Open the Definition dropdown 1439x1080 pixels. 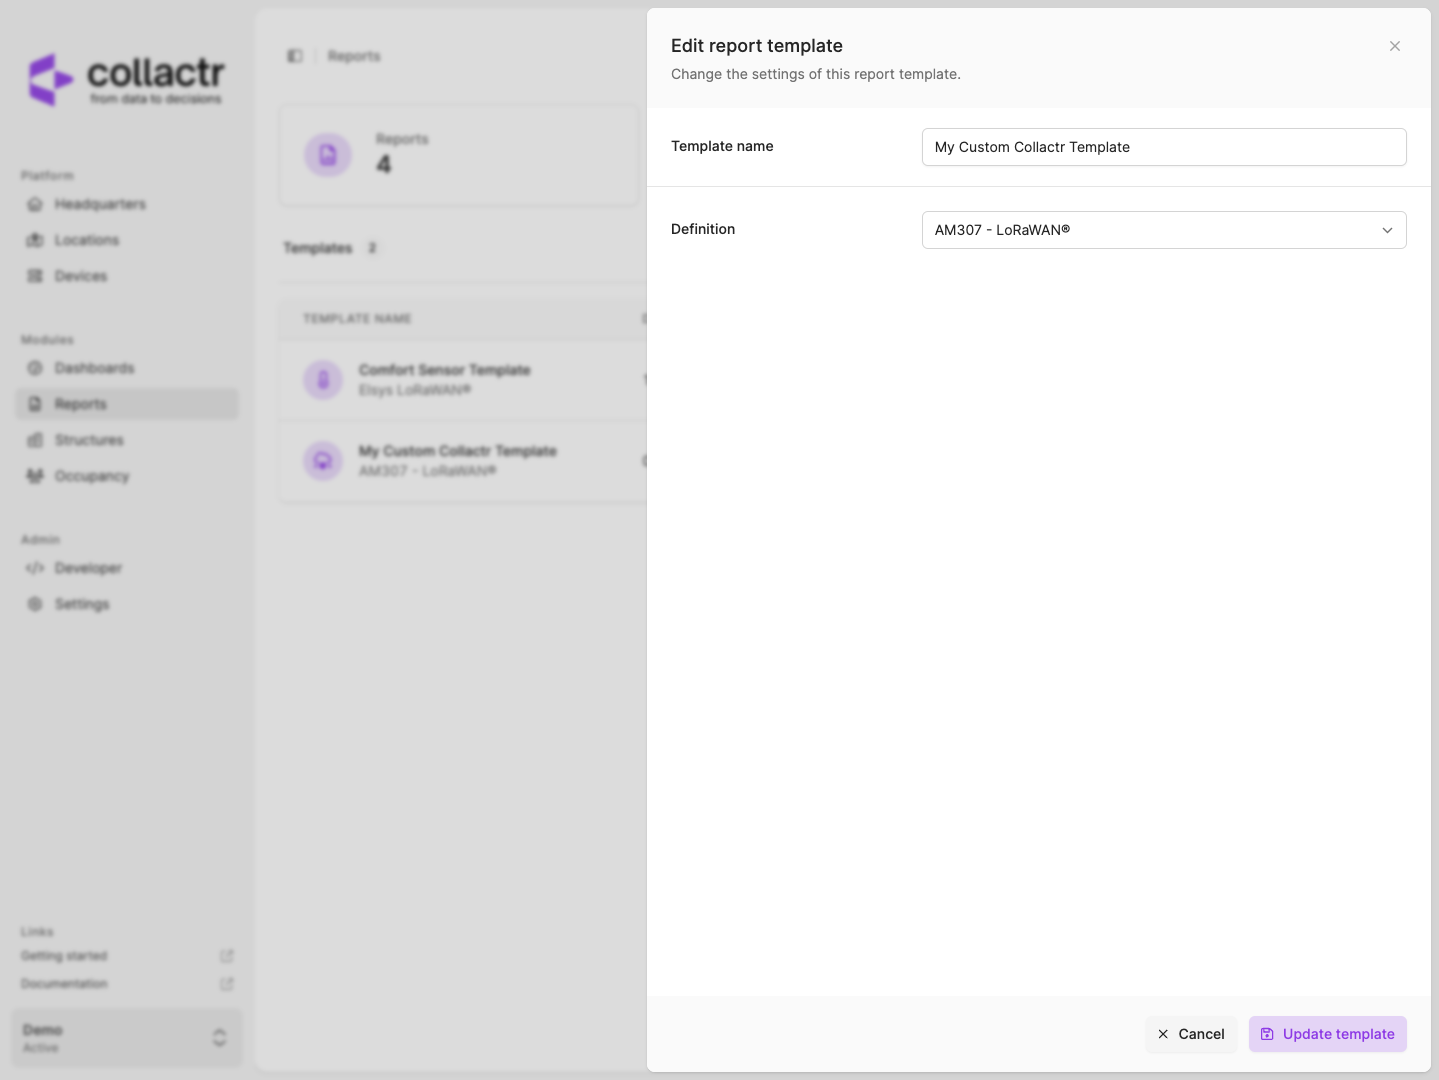tap(1164, 230)
